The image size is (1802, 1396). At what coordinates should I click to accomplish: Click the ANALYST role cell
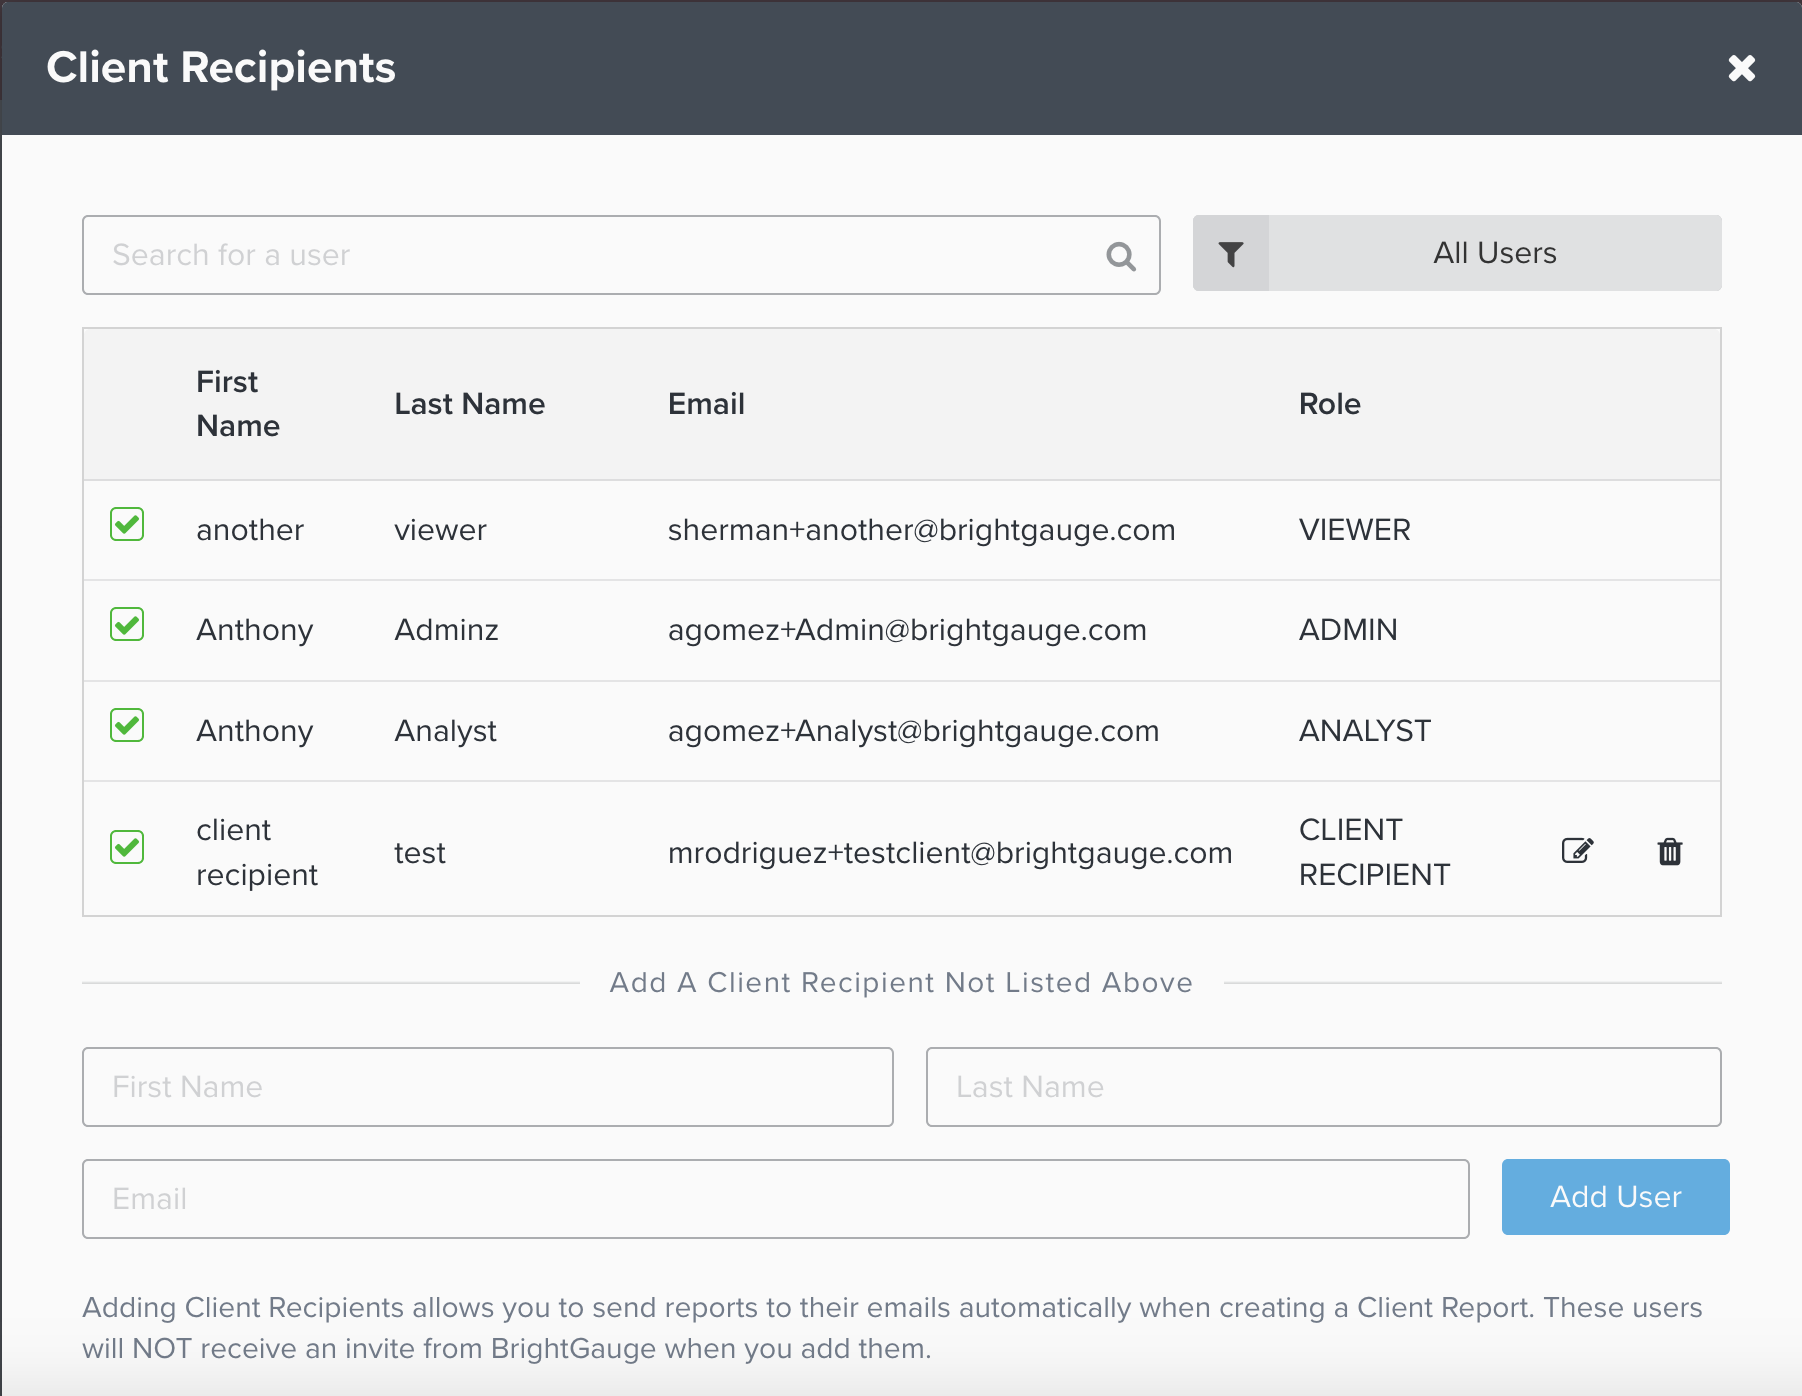pos(1364,731)
